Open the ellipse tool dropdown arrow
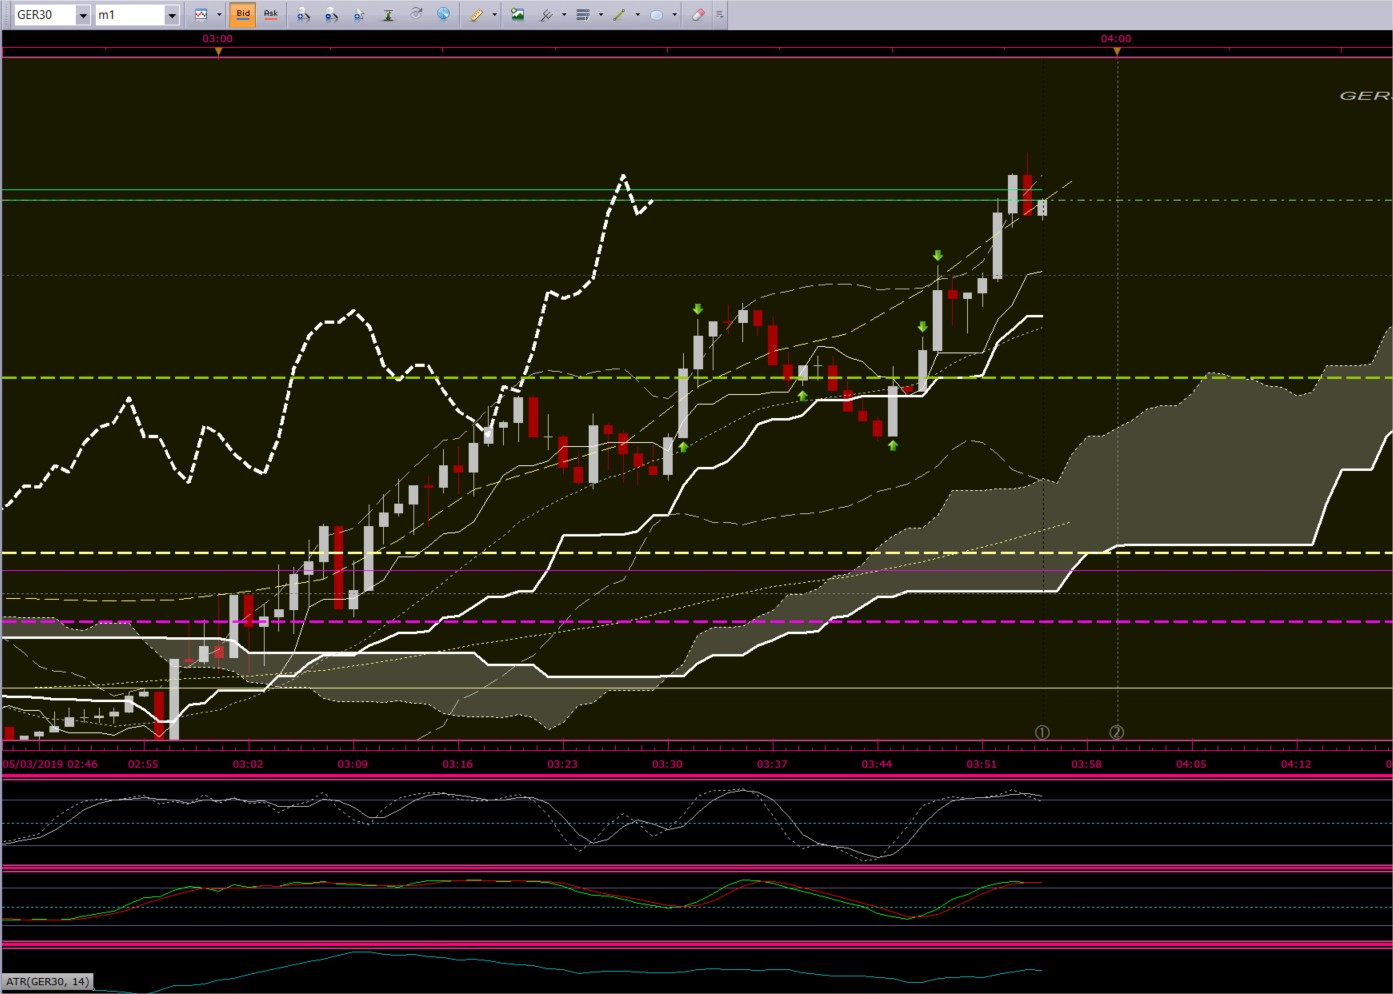This screenshot has height=994, width=1393. tap(674, 15)
